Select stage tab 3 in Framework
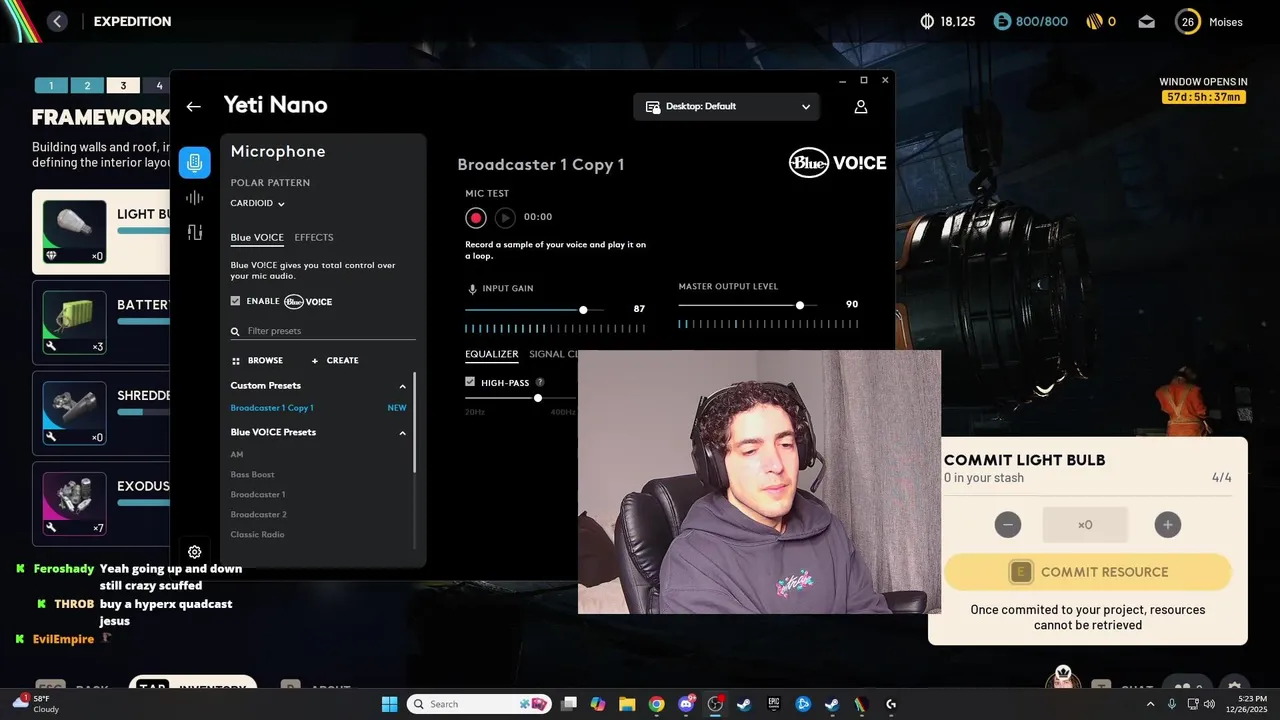Viewport: 1280px width, 720px height. 123,86
